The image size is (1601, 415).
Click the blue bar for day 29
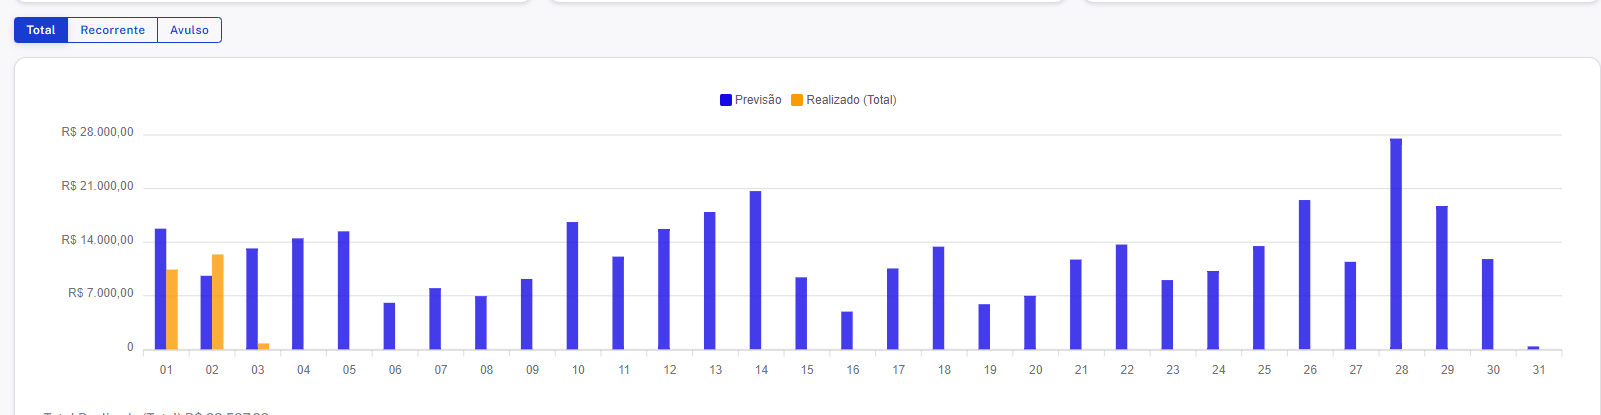1442,278
